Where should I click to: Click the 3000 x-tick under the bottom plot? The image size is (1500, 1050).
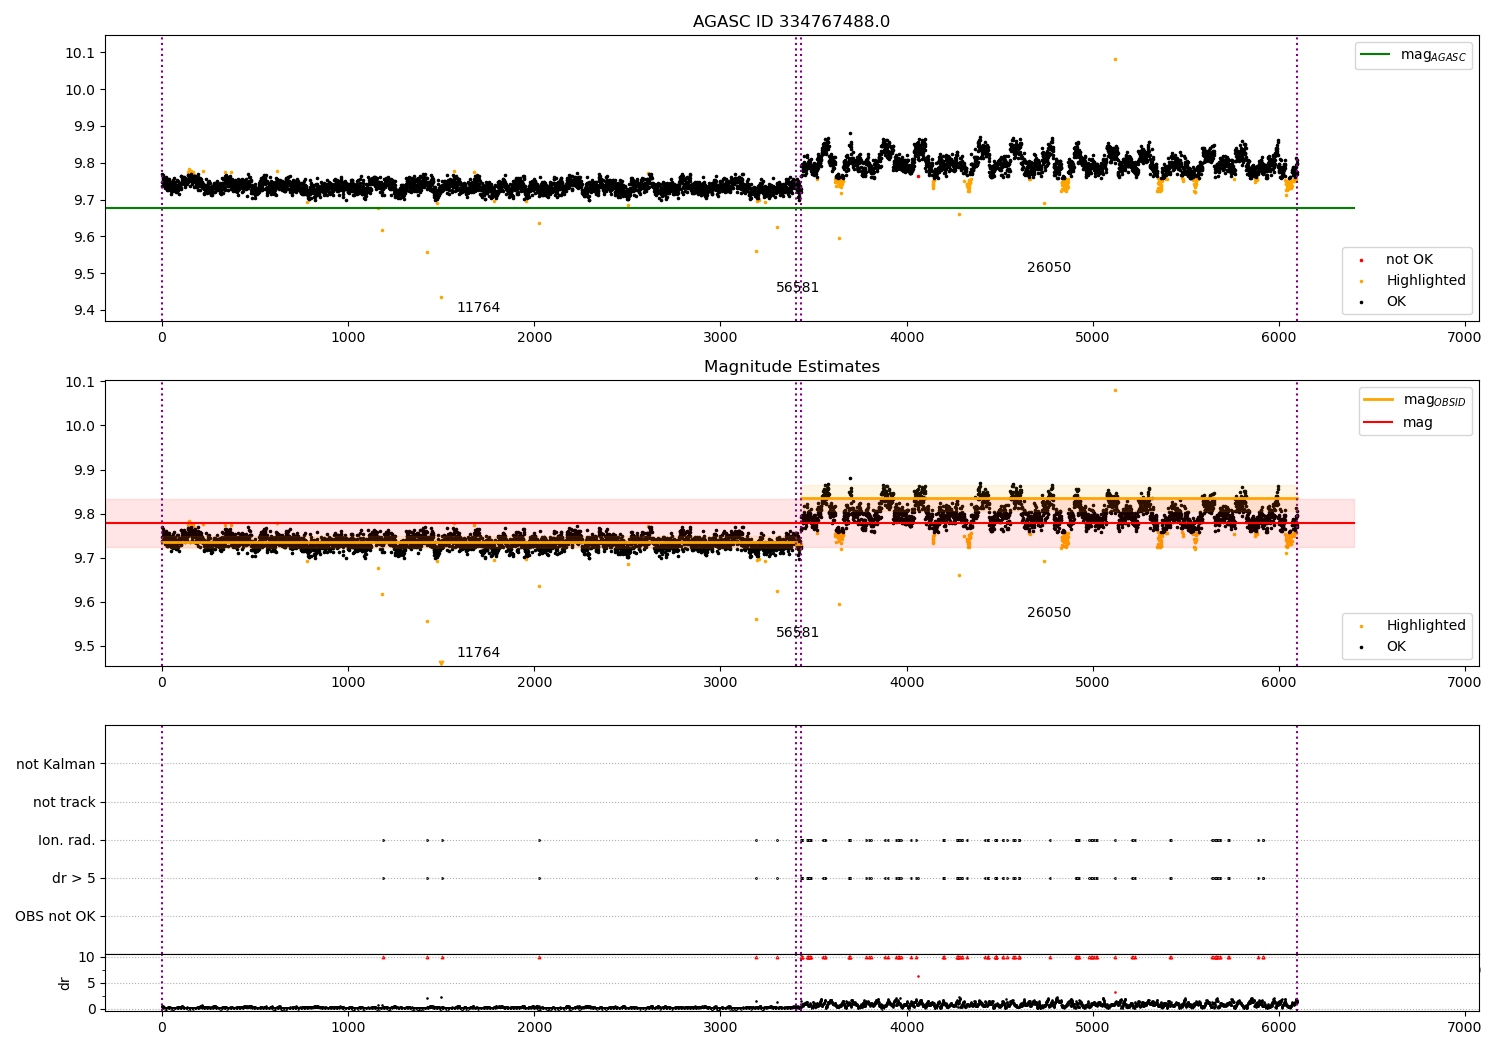[x=720, y=1027]
